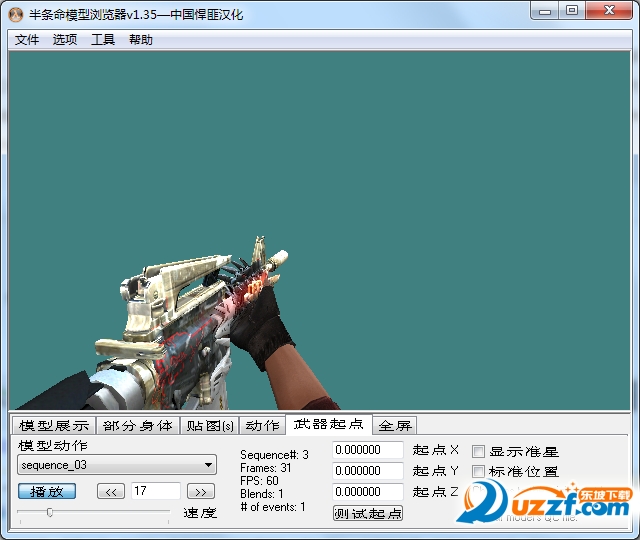Image resolution: width=640 pixels, height=540 pixels.
Task: Maximize the model viewer window
Action: coord(572,11)
